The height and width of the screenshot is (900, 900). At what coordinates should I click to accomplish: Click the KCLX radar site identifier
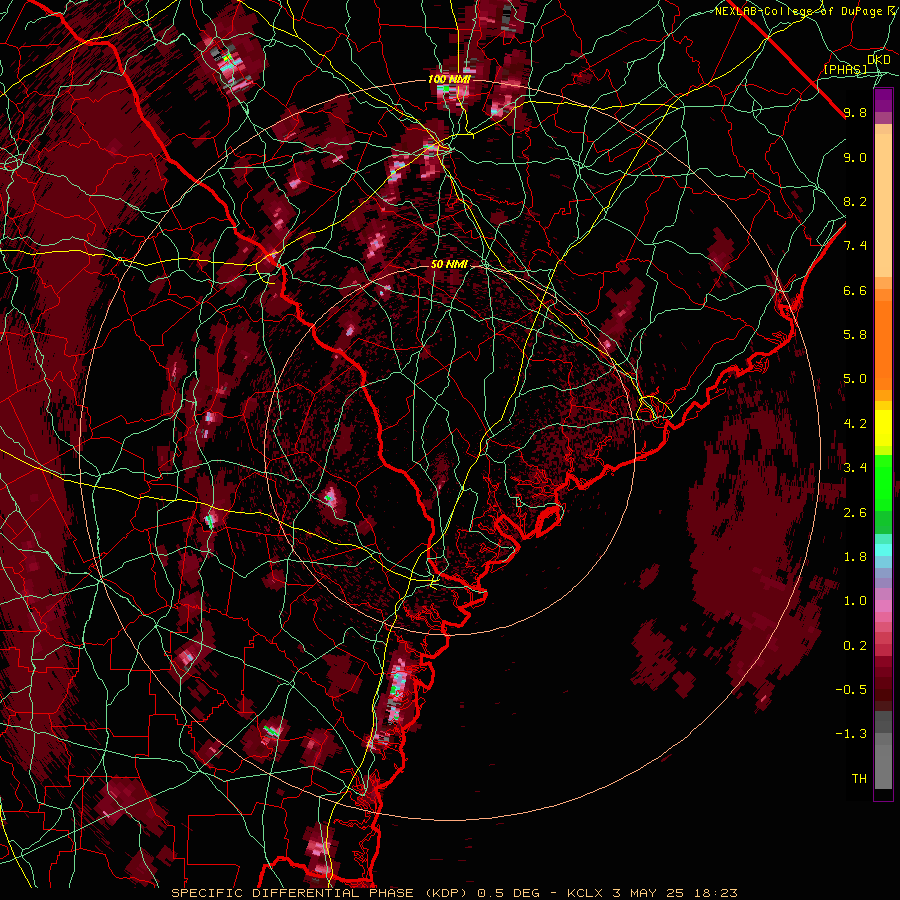[x=585, y=893]
